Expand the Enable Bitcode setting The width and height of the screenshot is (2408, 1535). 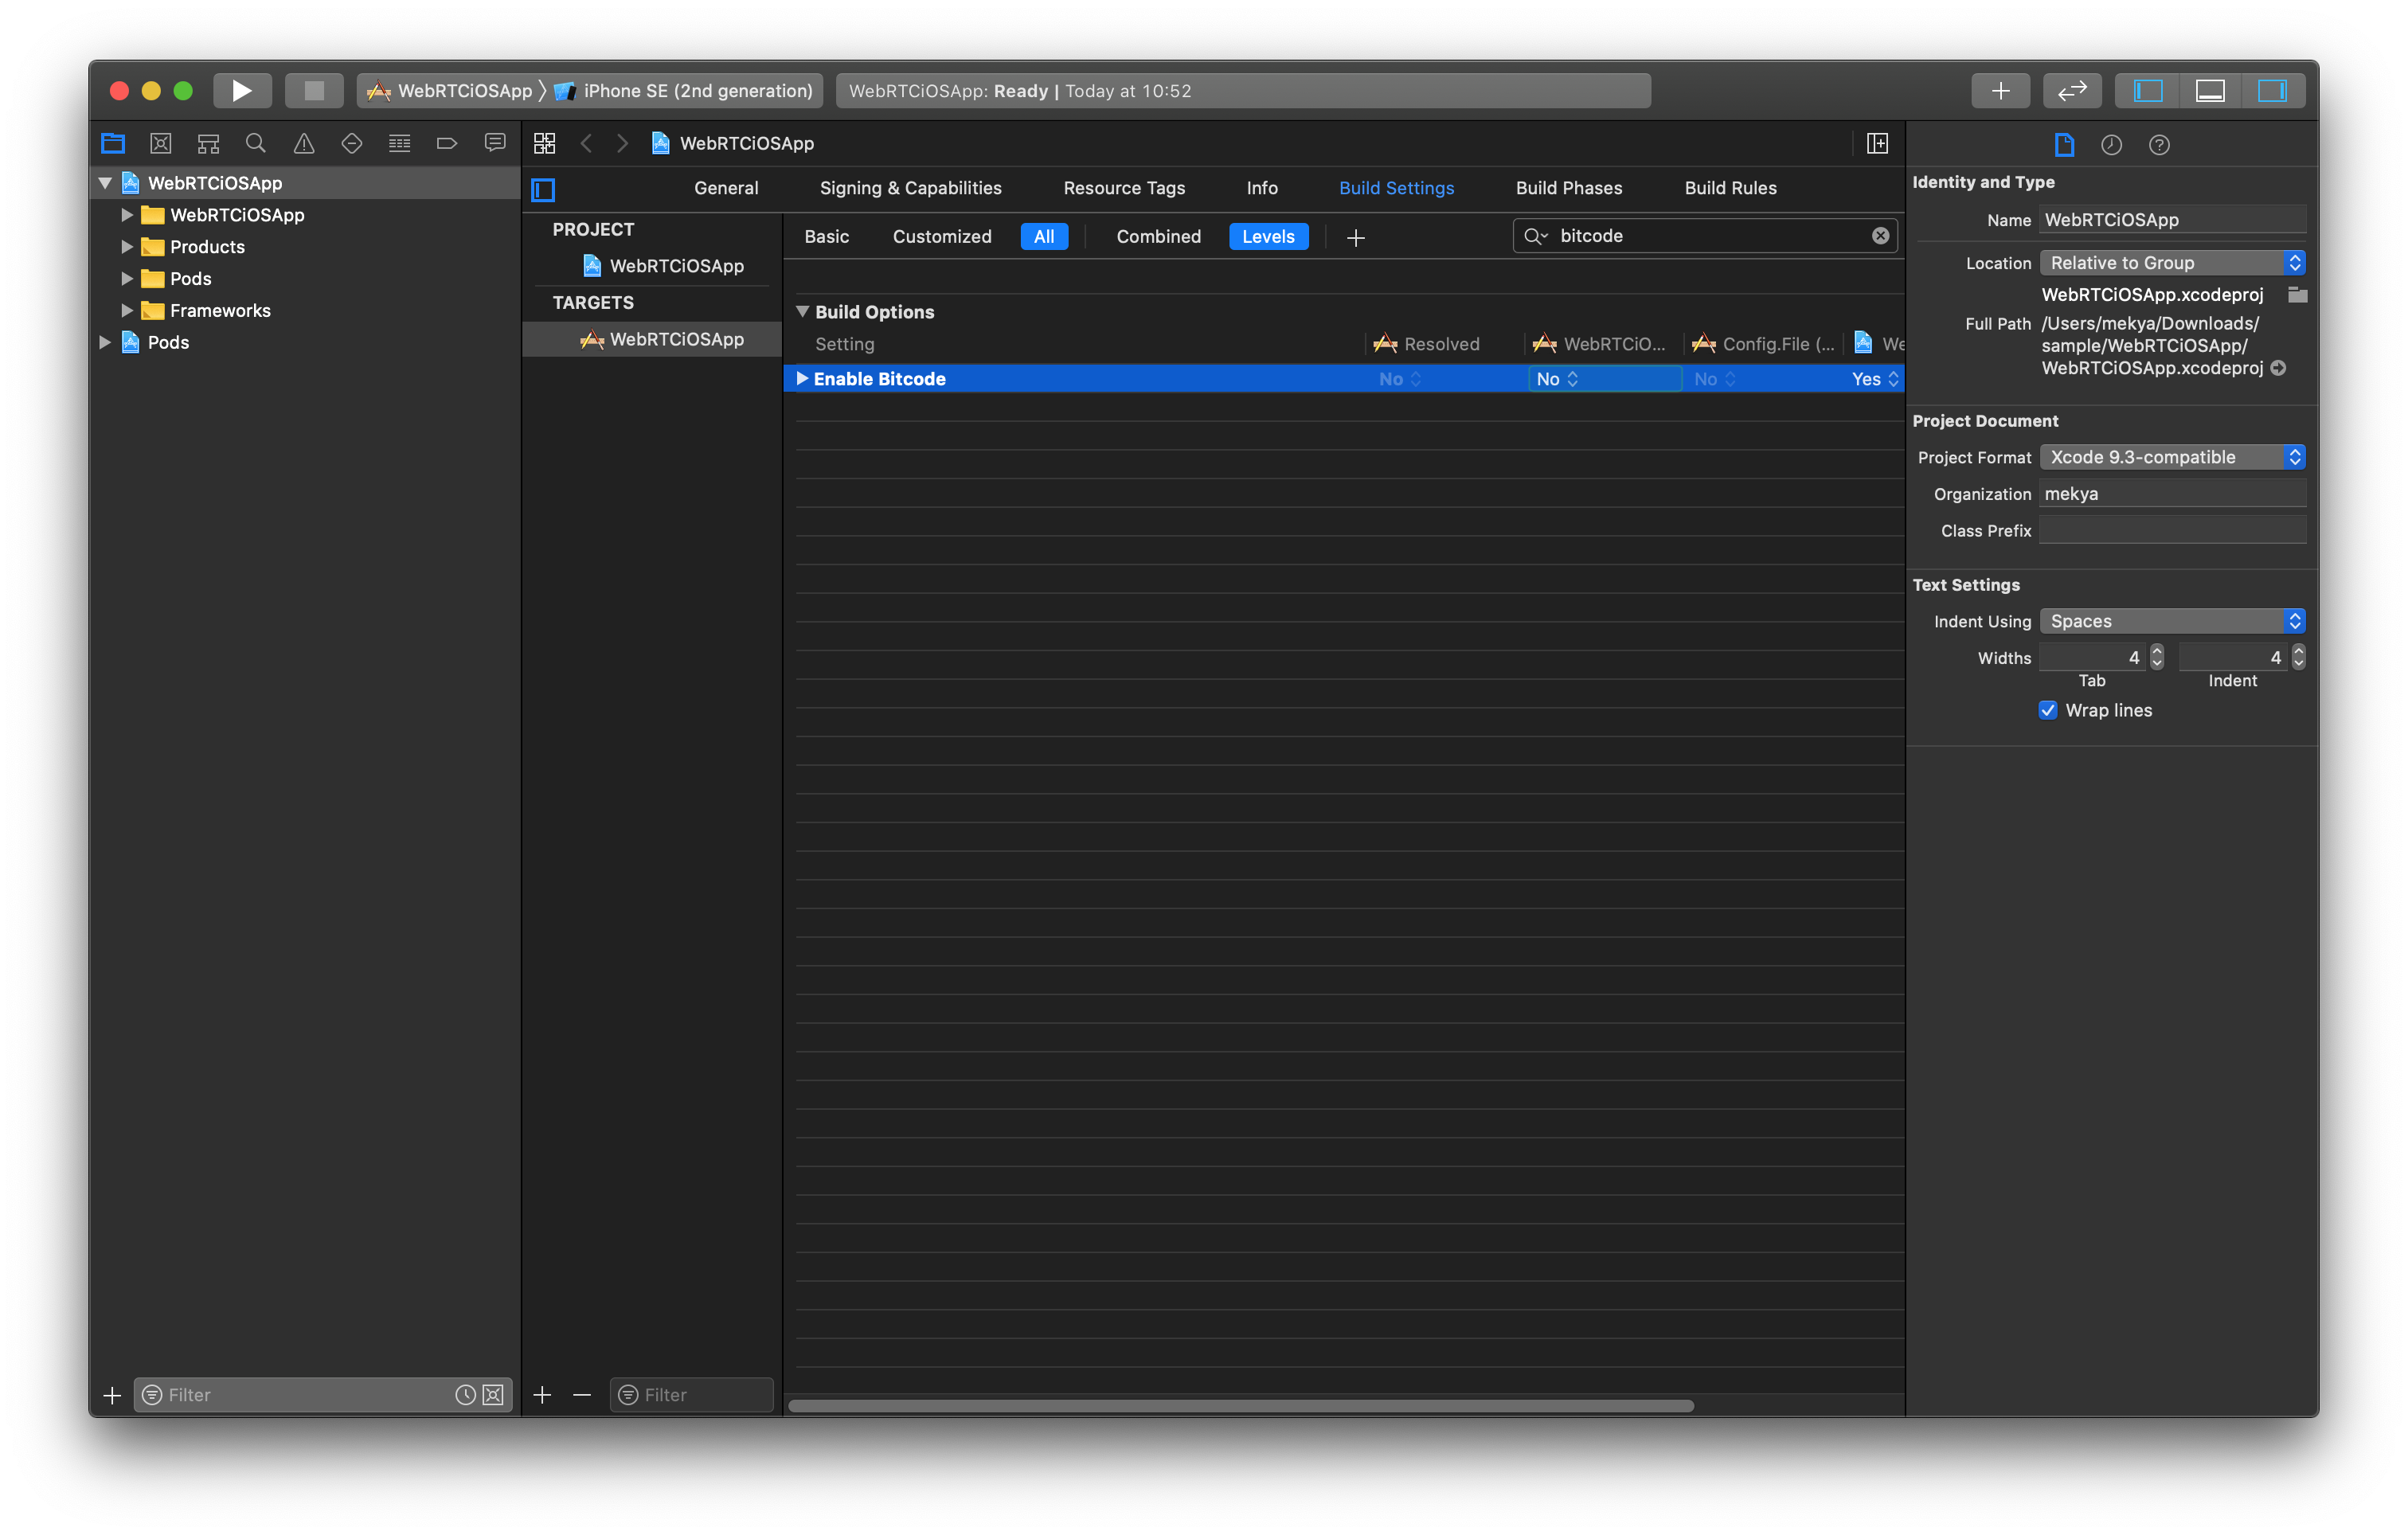(802, 379)
